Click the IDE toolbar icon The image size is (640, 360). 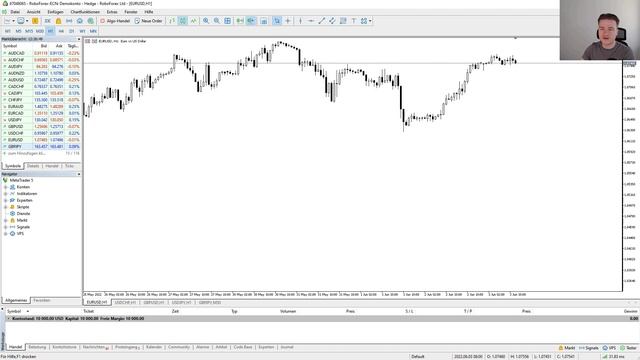(x=47, y=21)
